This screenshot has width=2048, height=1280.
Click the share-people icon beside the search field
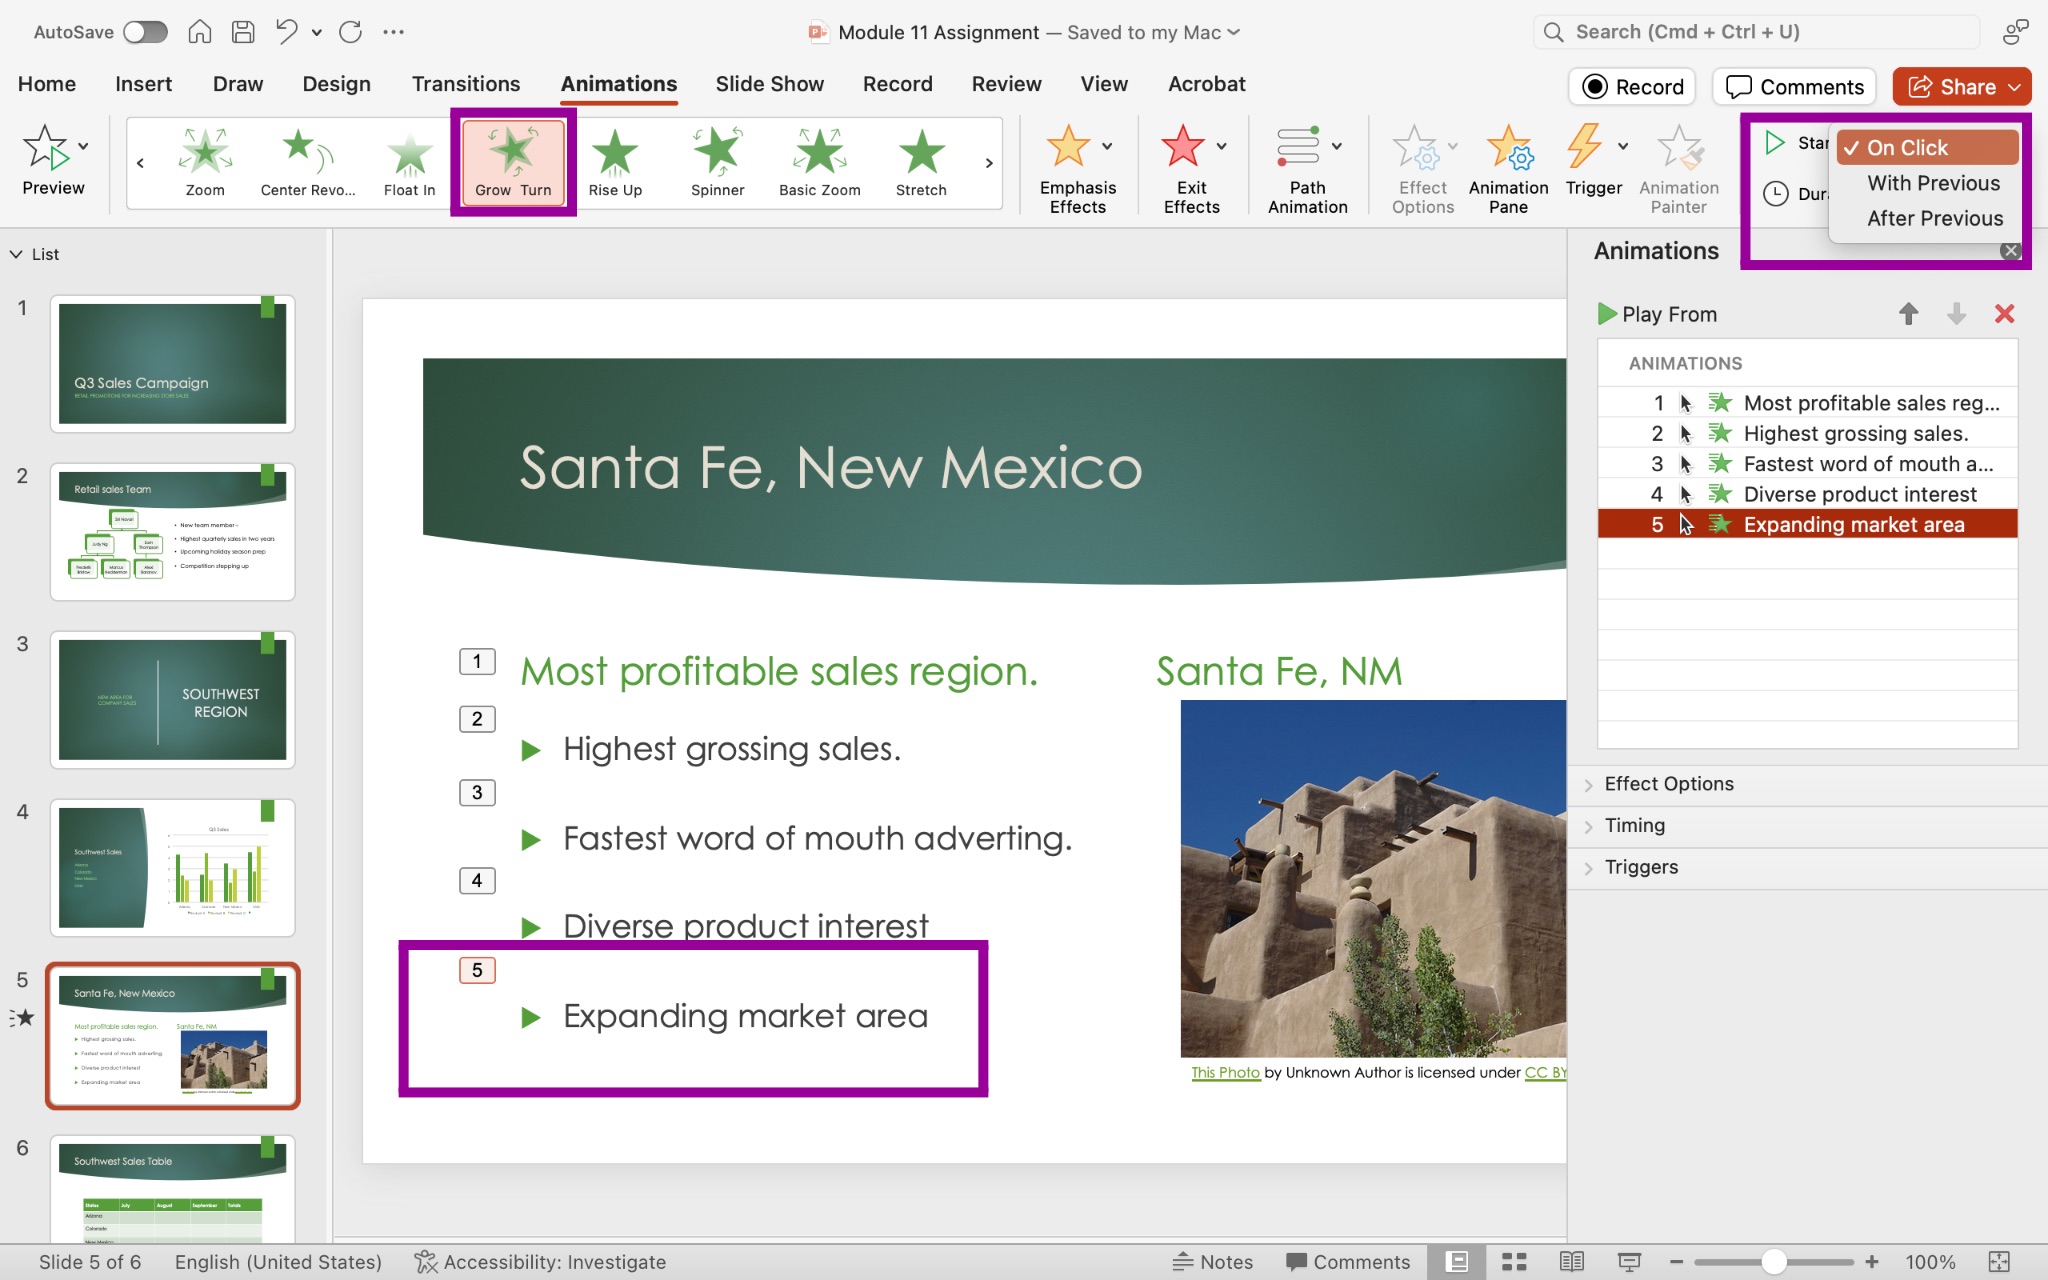tap(2015, 32)
